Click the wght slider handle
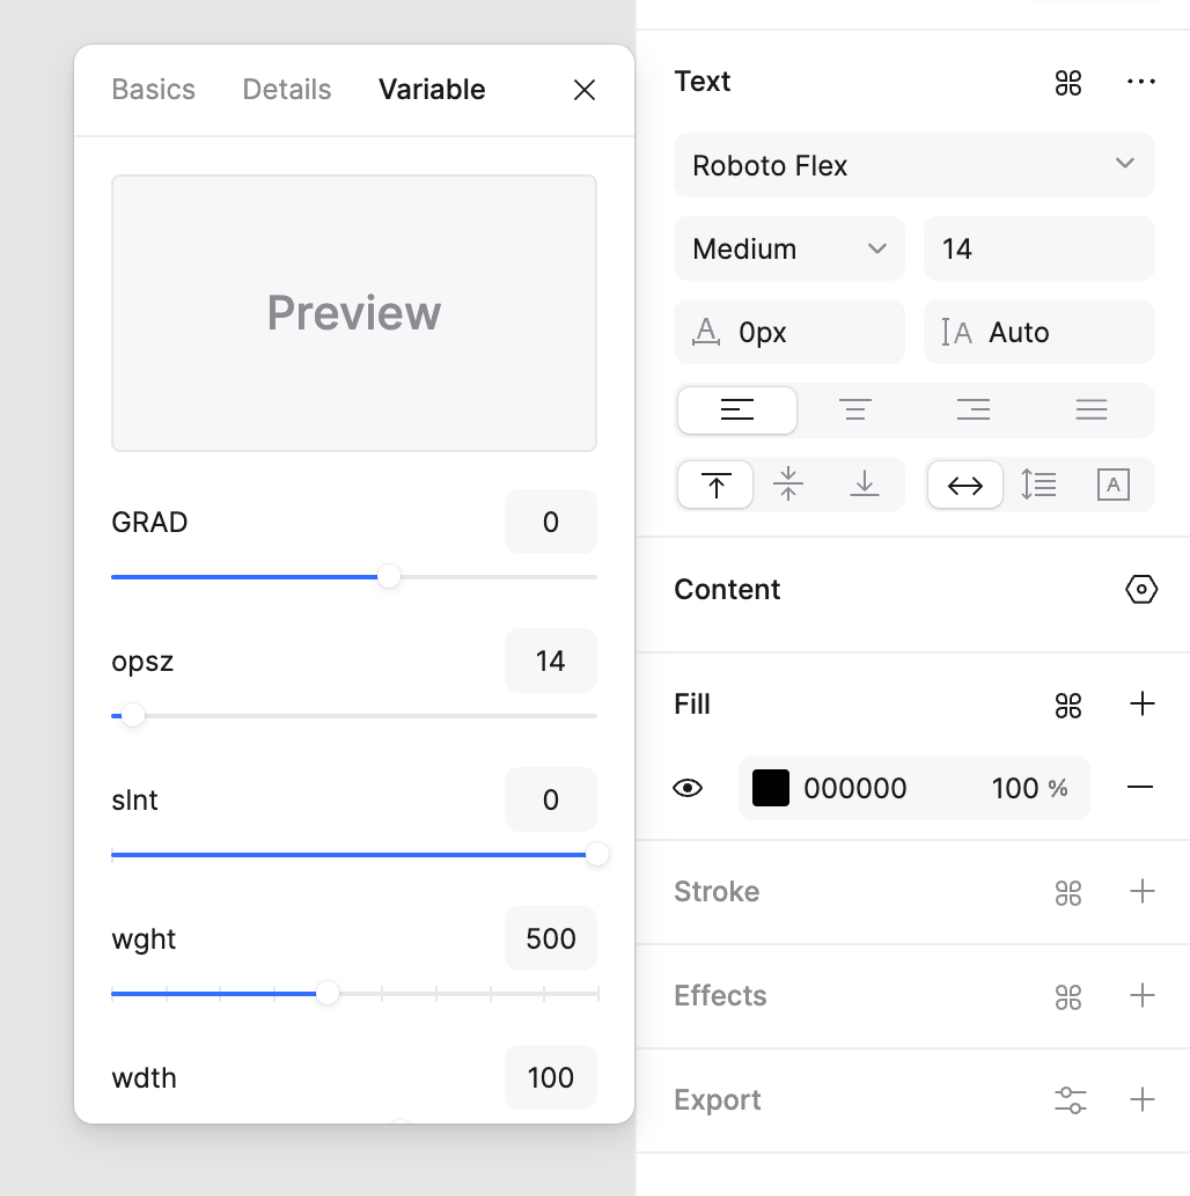The height and width of the screenshot is (1196, 1190). pos(327,993)
